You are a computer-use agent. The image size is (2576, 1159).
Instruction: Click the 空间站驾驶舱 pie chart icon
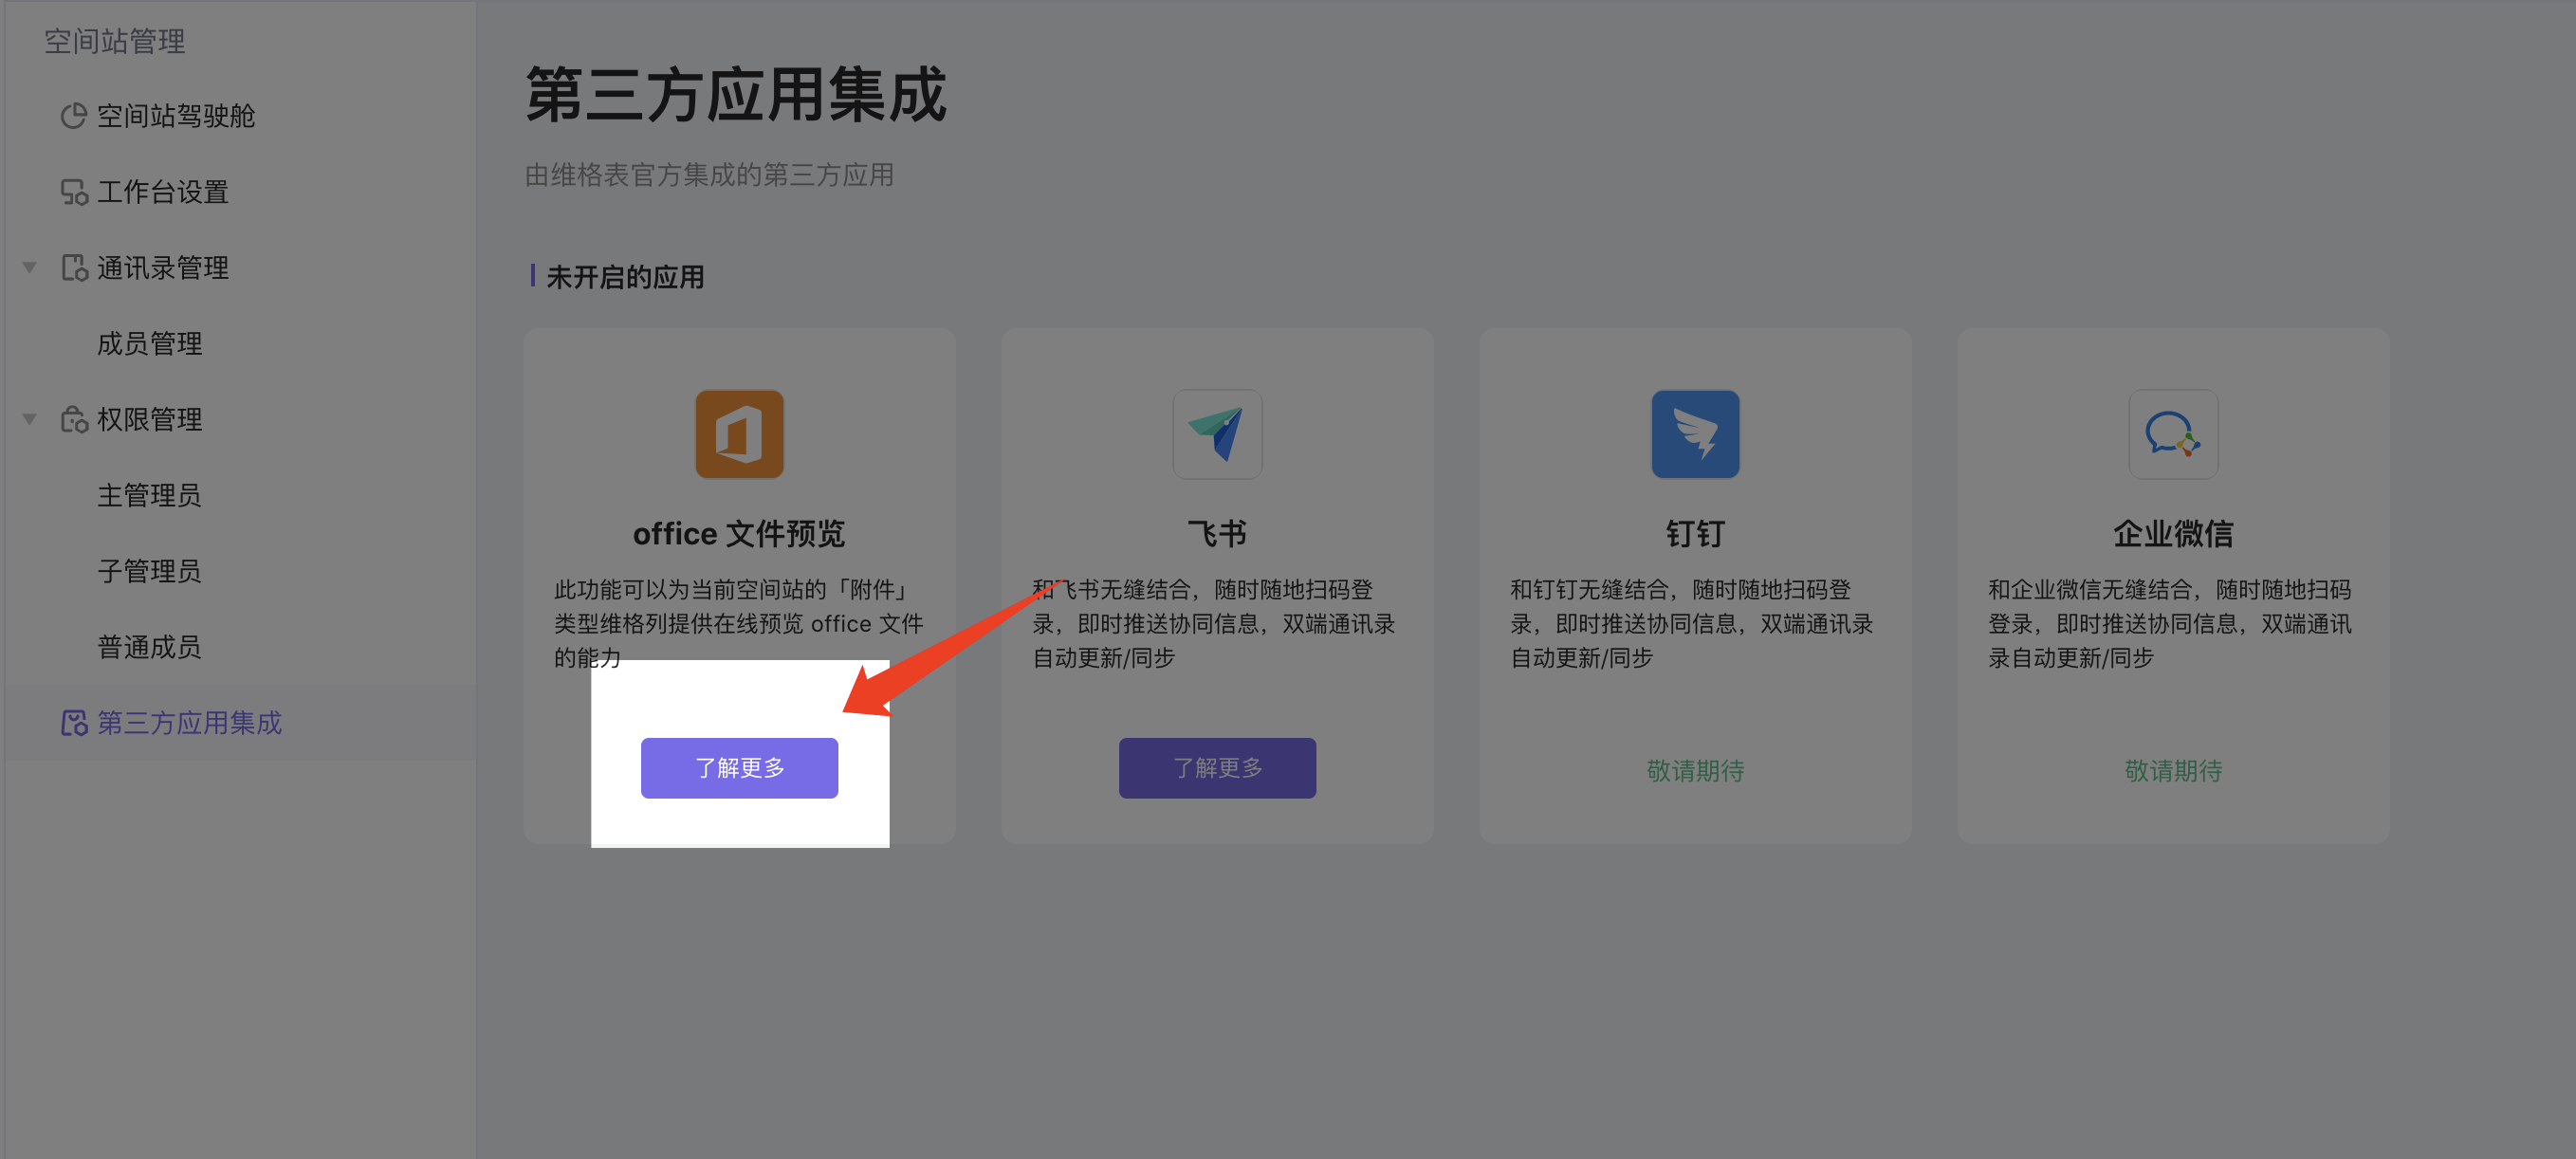pos(73,116)
